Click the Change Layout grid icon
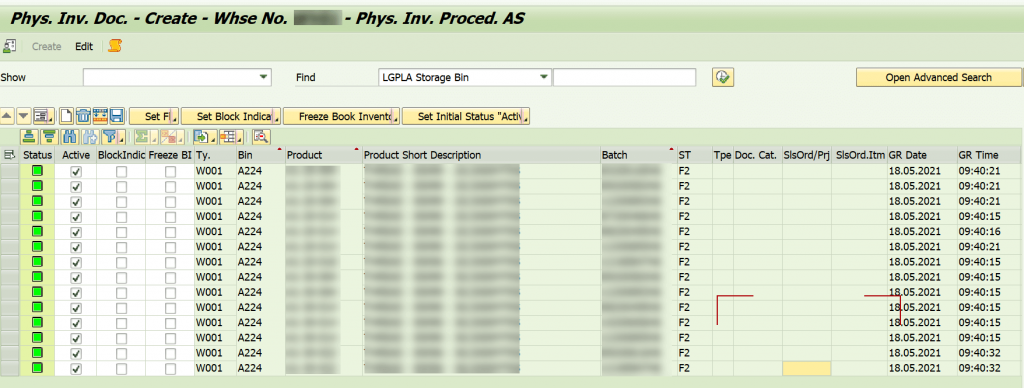The image size is (1024, 388). 231,137
